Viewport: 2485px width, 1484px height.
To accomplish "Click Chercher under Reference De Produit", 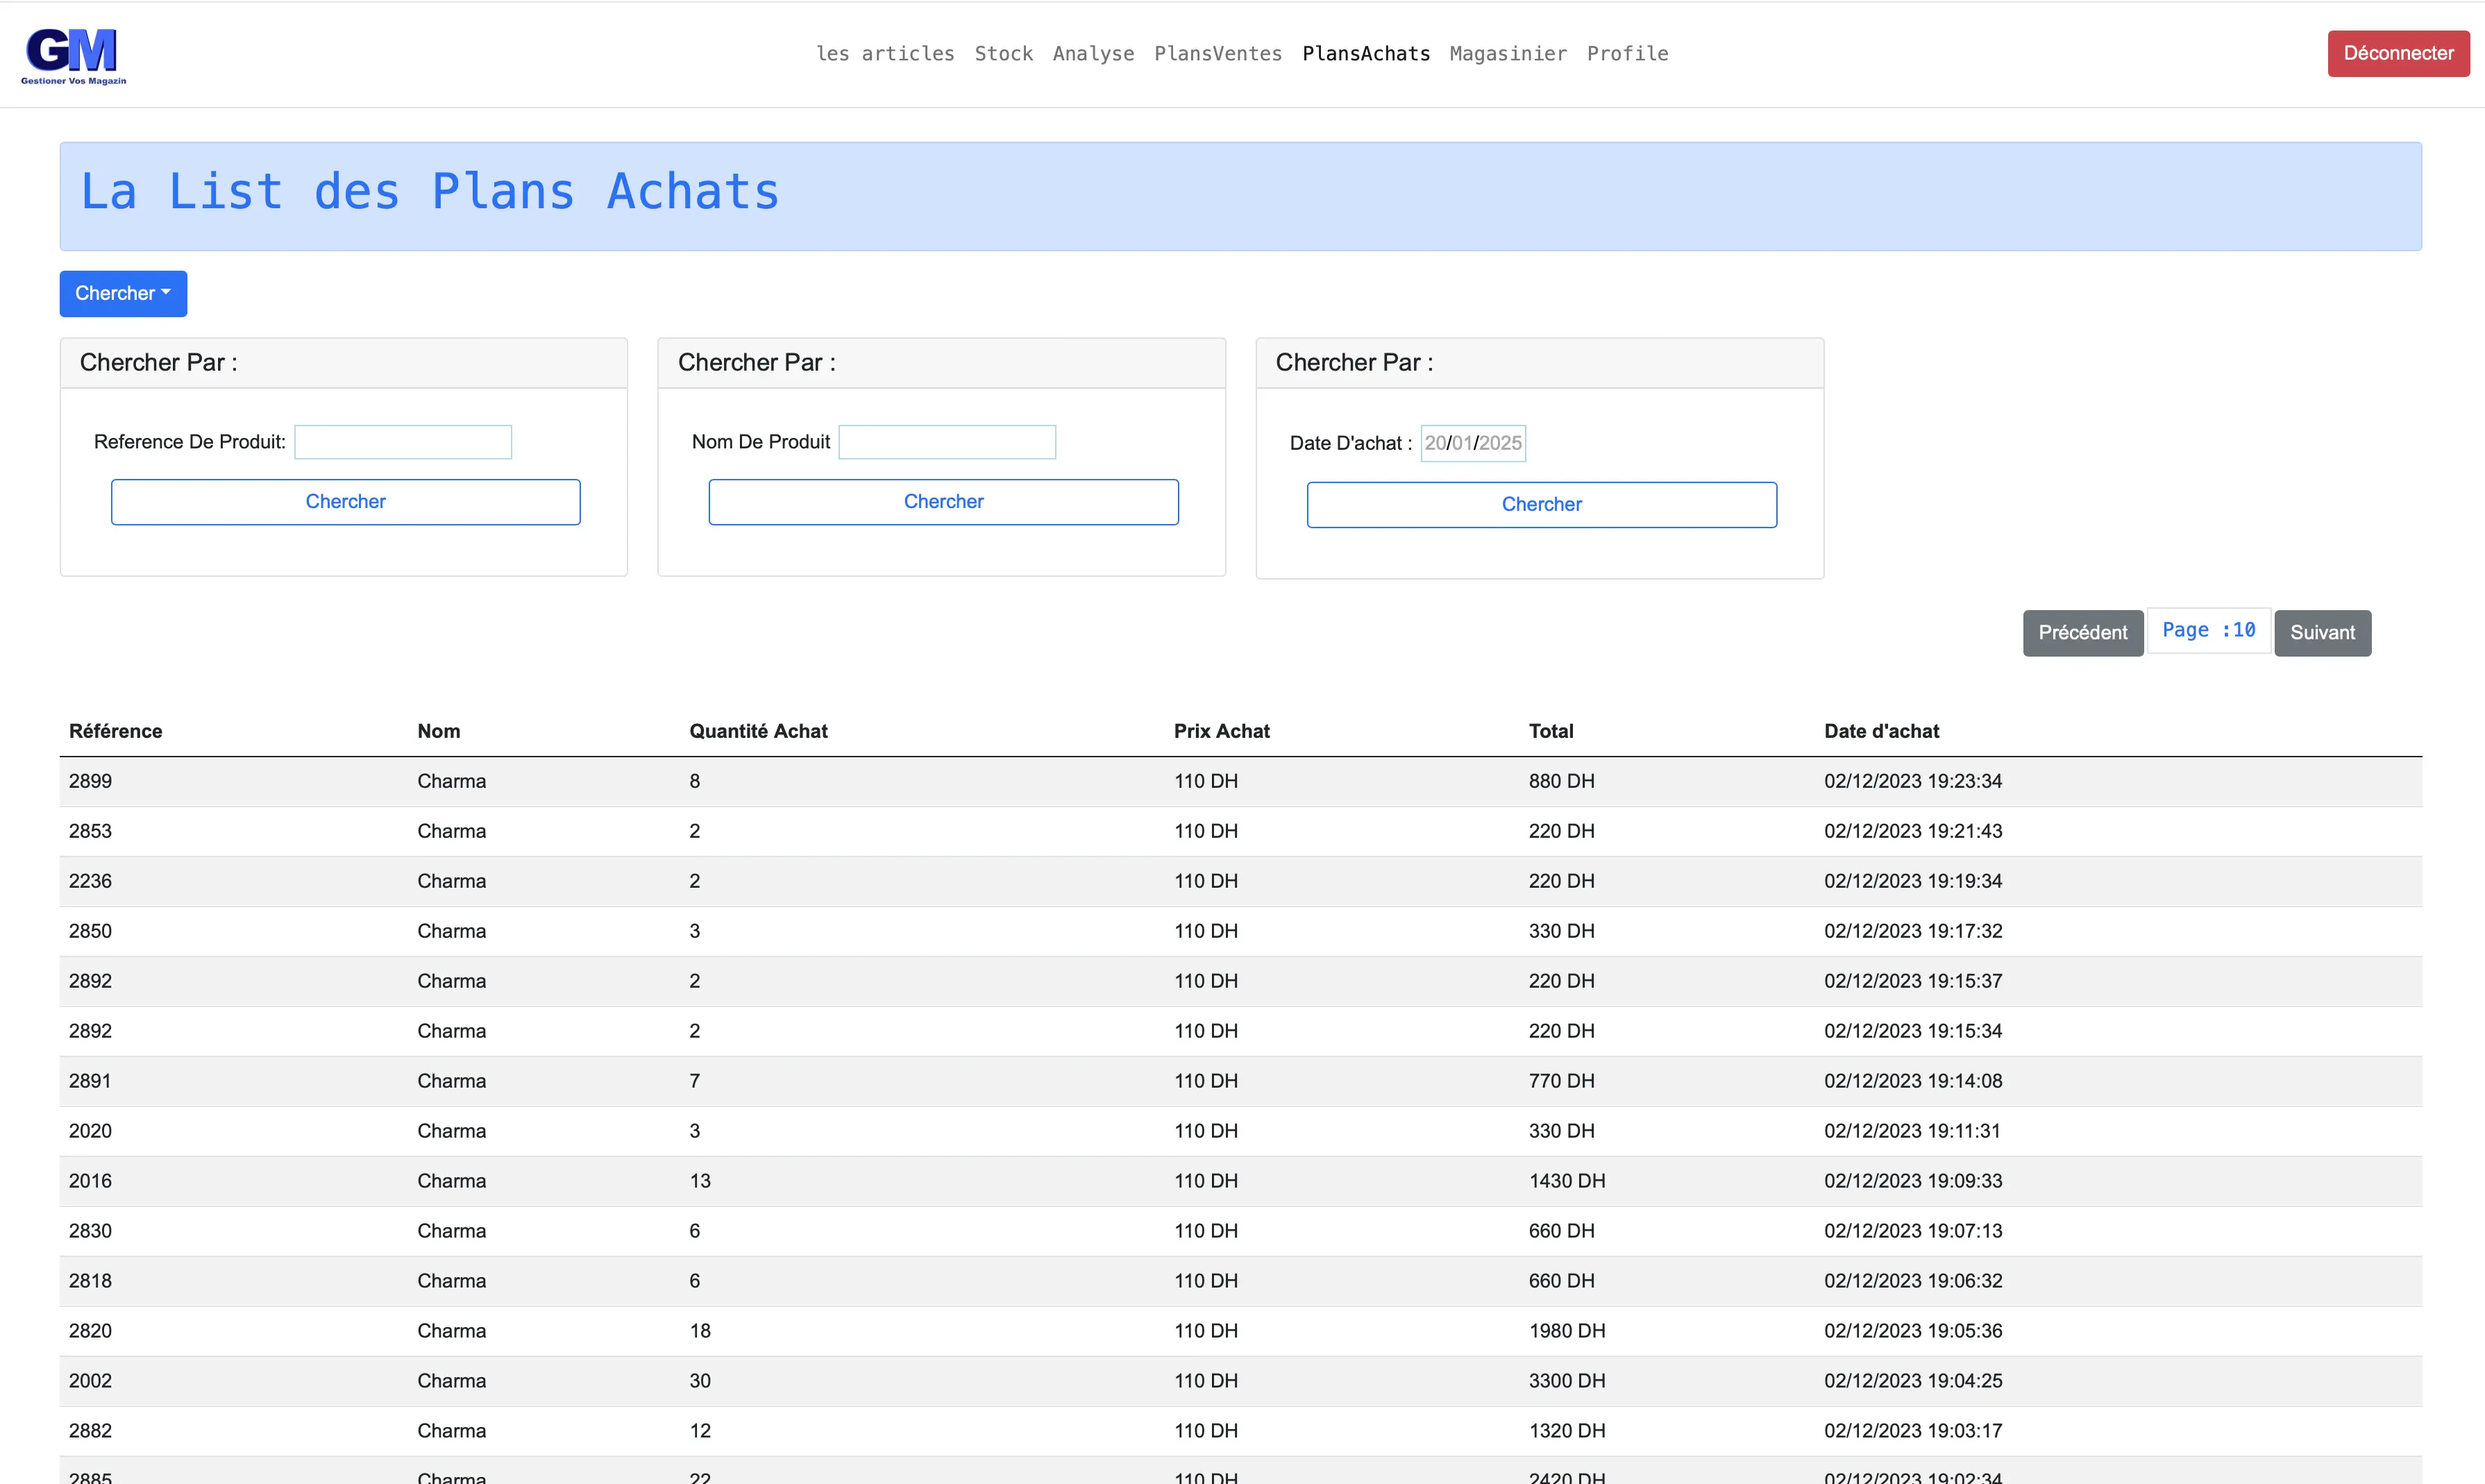I will coord(346,502).
